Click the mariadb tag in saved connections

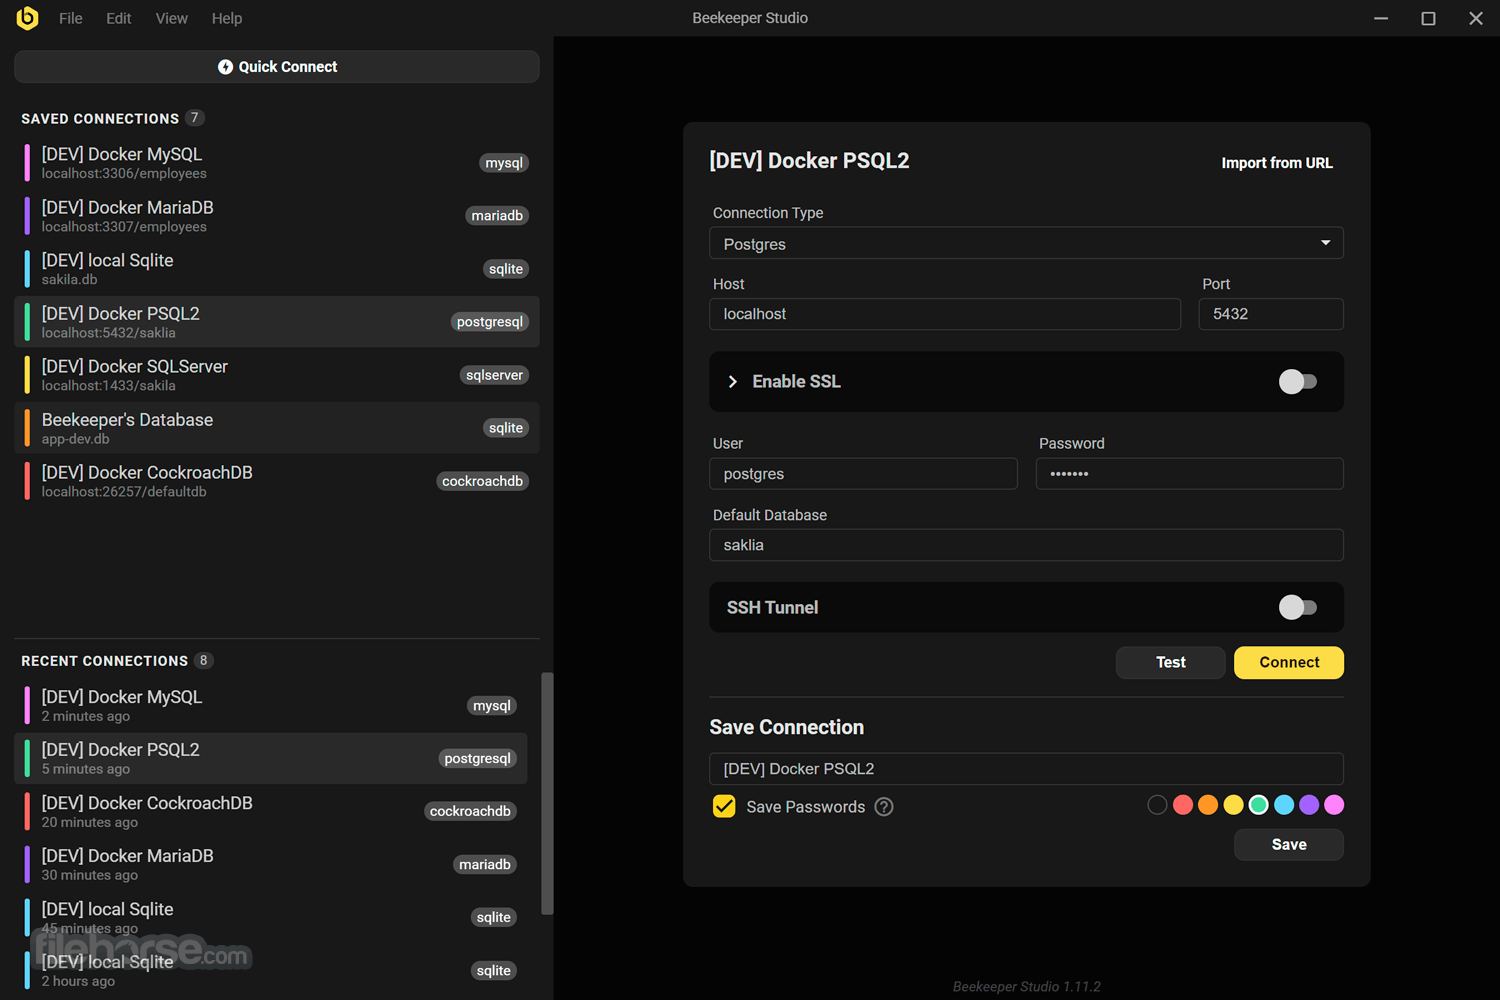pyautogui.click(x=497, y=216)
